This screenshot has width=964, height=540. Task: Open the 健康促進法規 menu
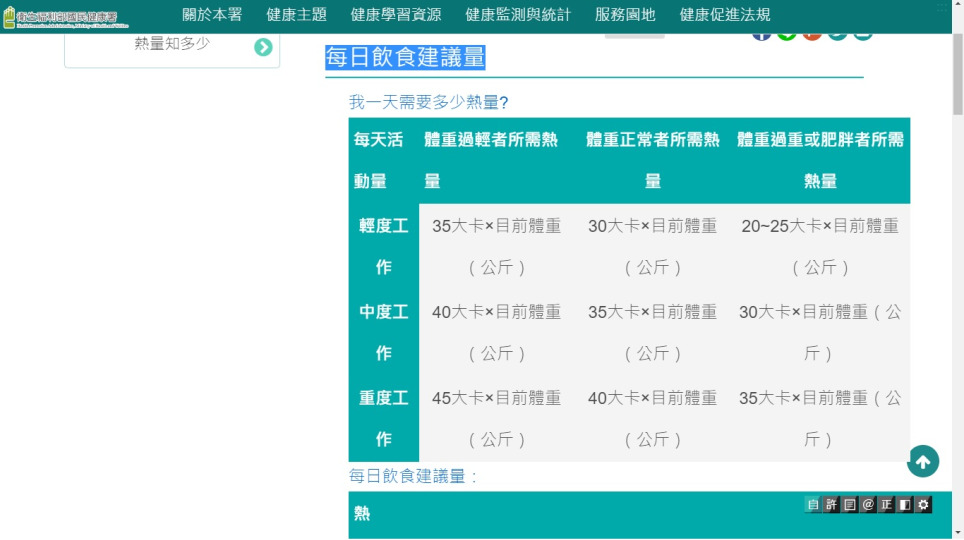point(725,15)
